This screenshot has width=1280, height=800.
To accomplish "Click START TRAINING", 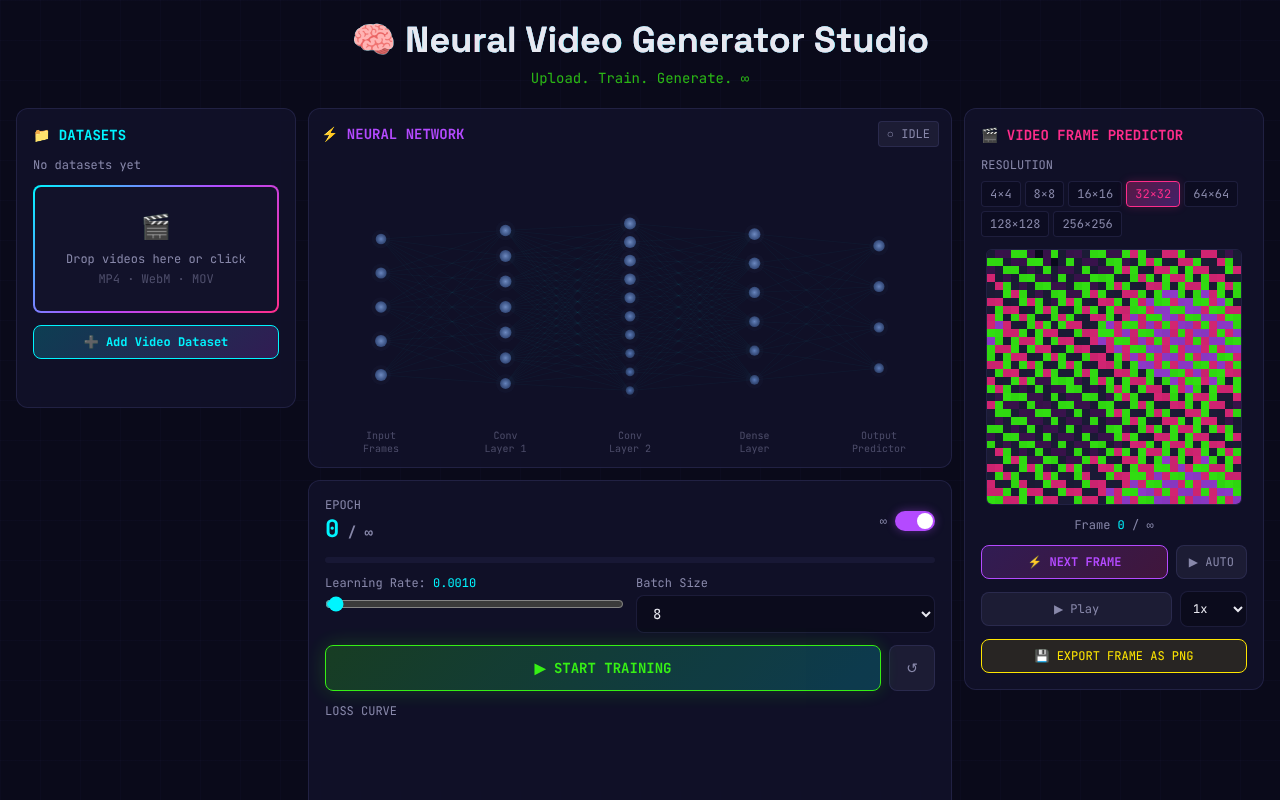I will pos(603,668).
